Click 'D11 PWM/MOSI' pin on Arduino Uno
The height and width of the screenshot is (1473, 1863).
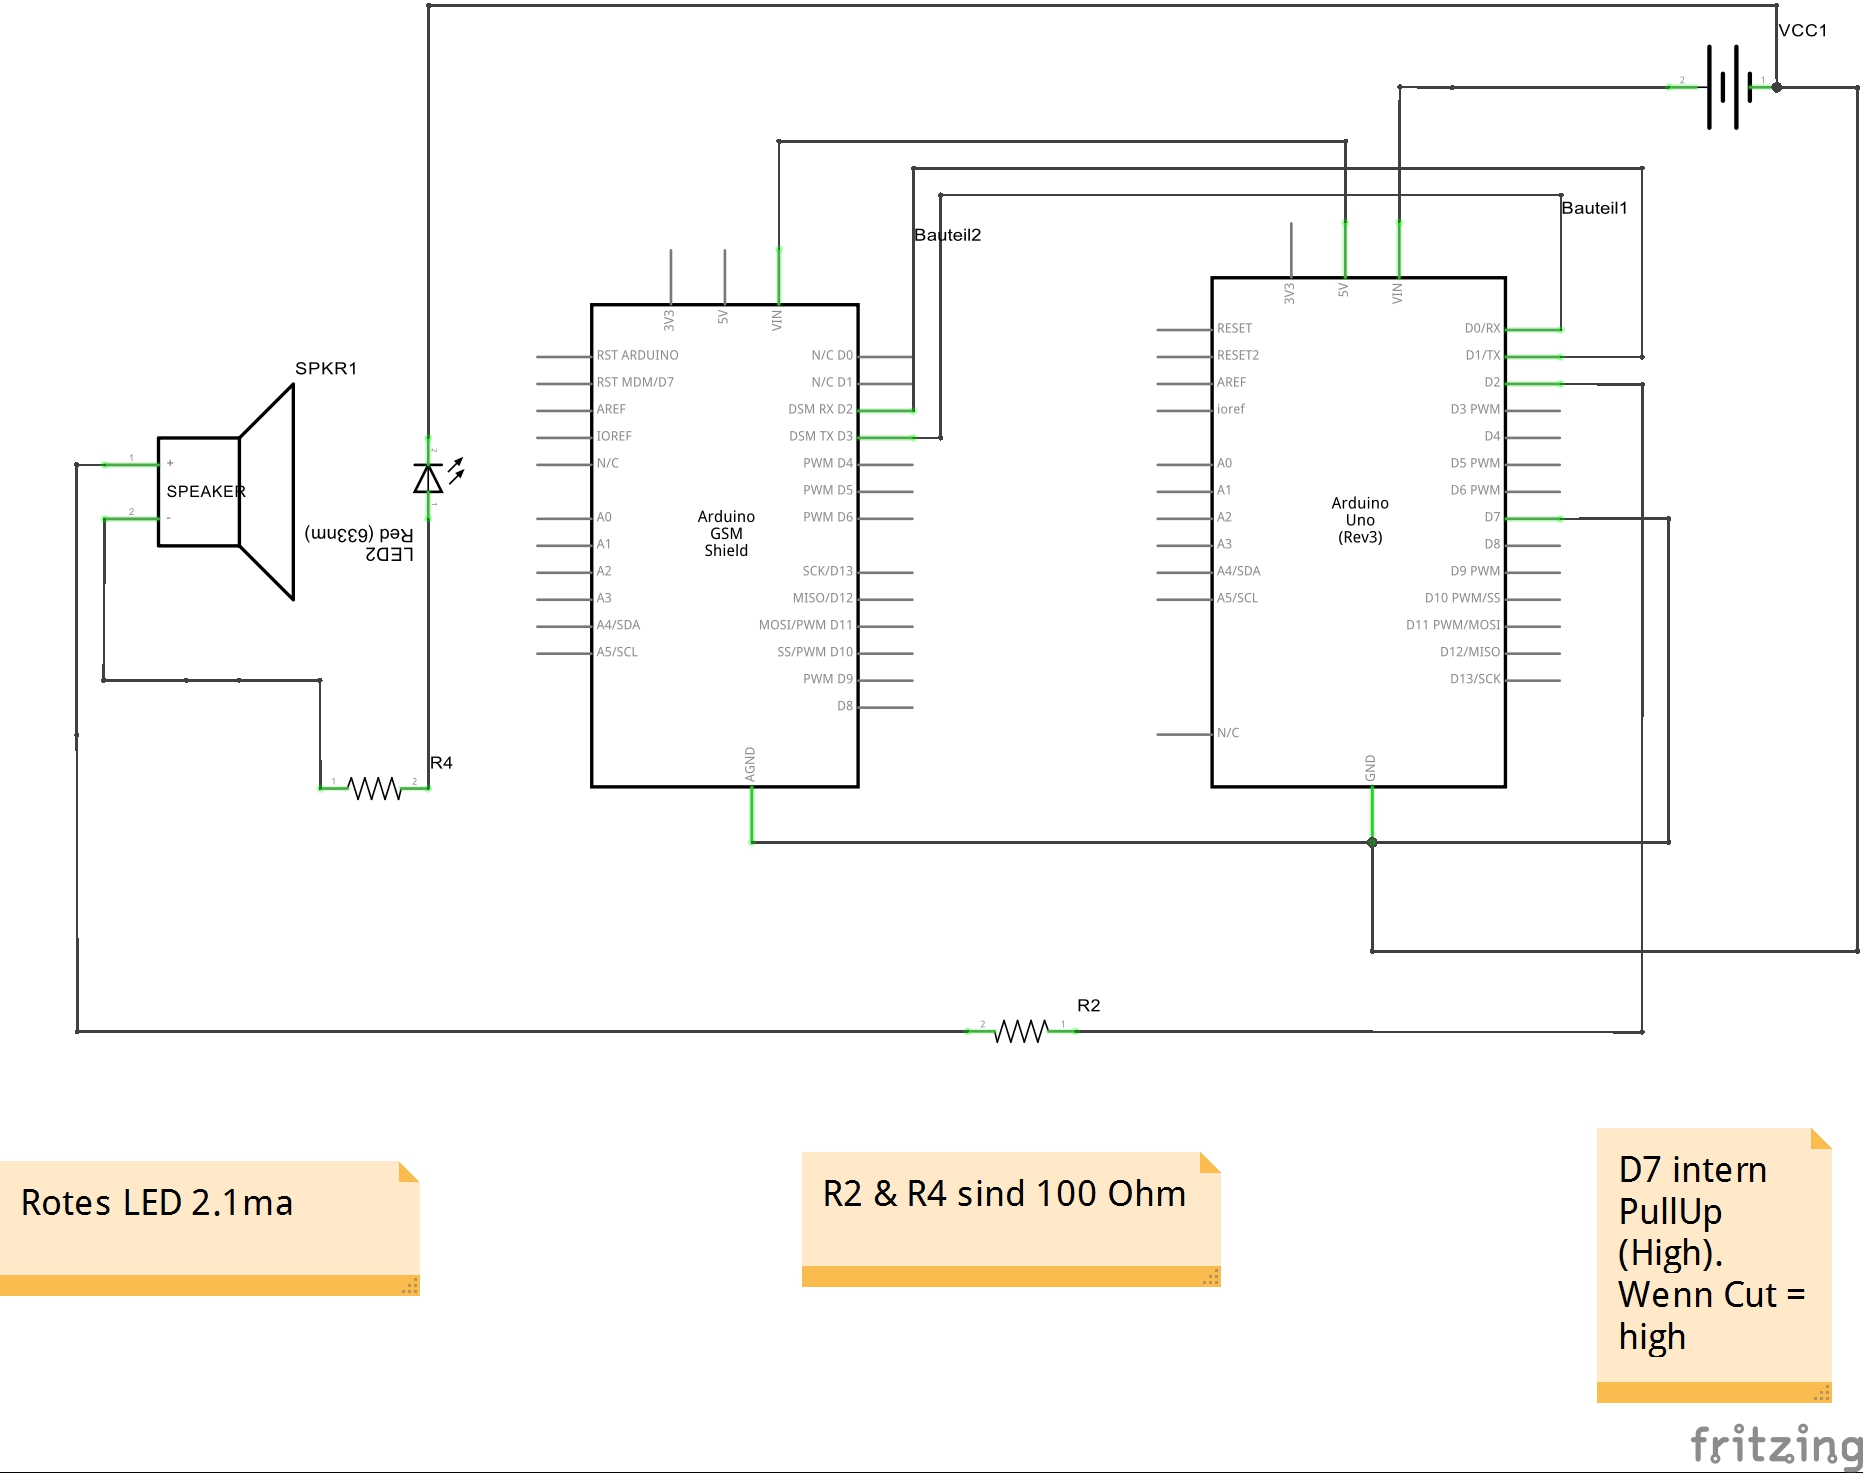point(1453,625)
